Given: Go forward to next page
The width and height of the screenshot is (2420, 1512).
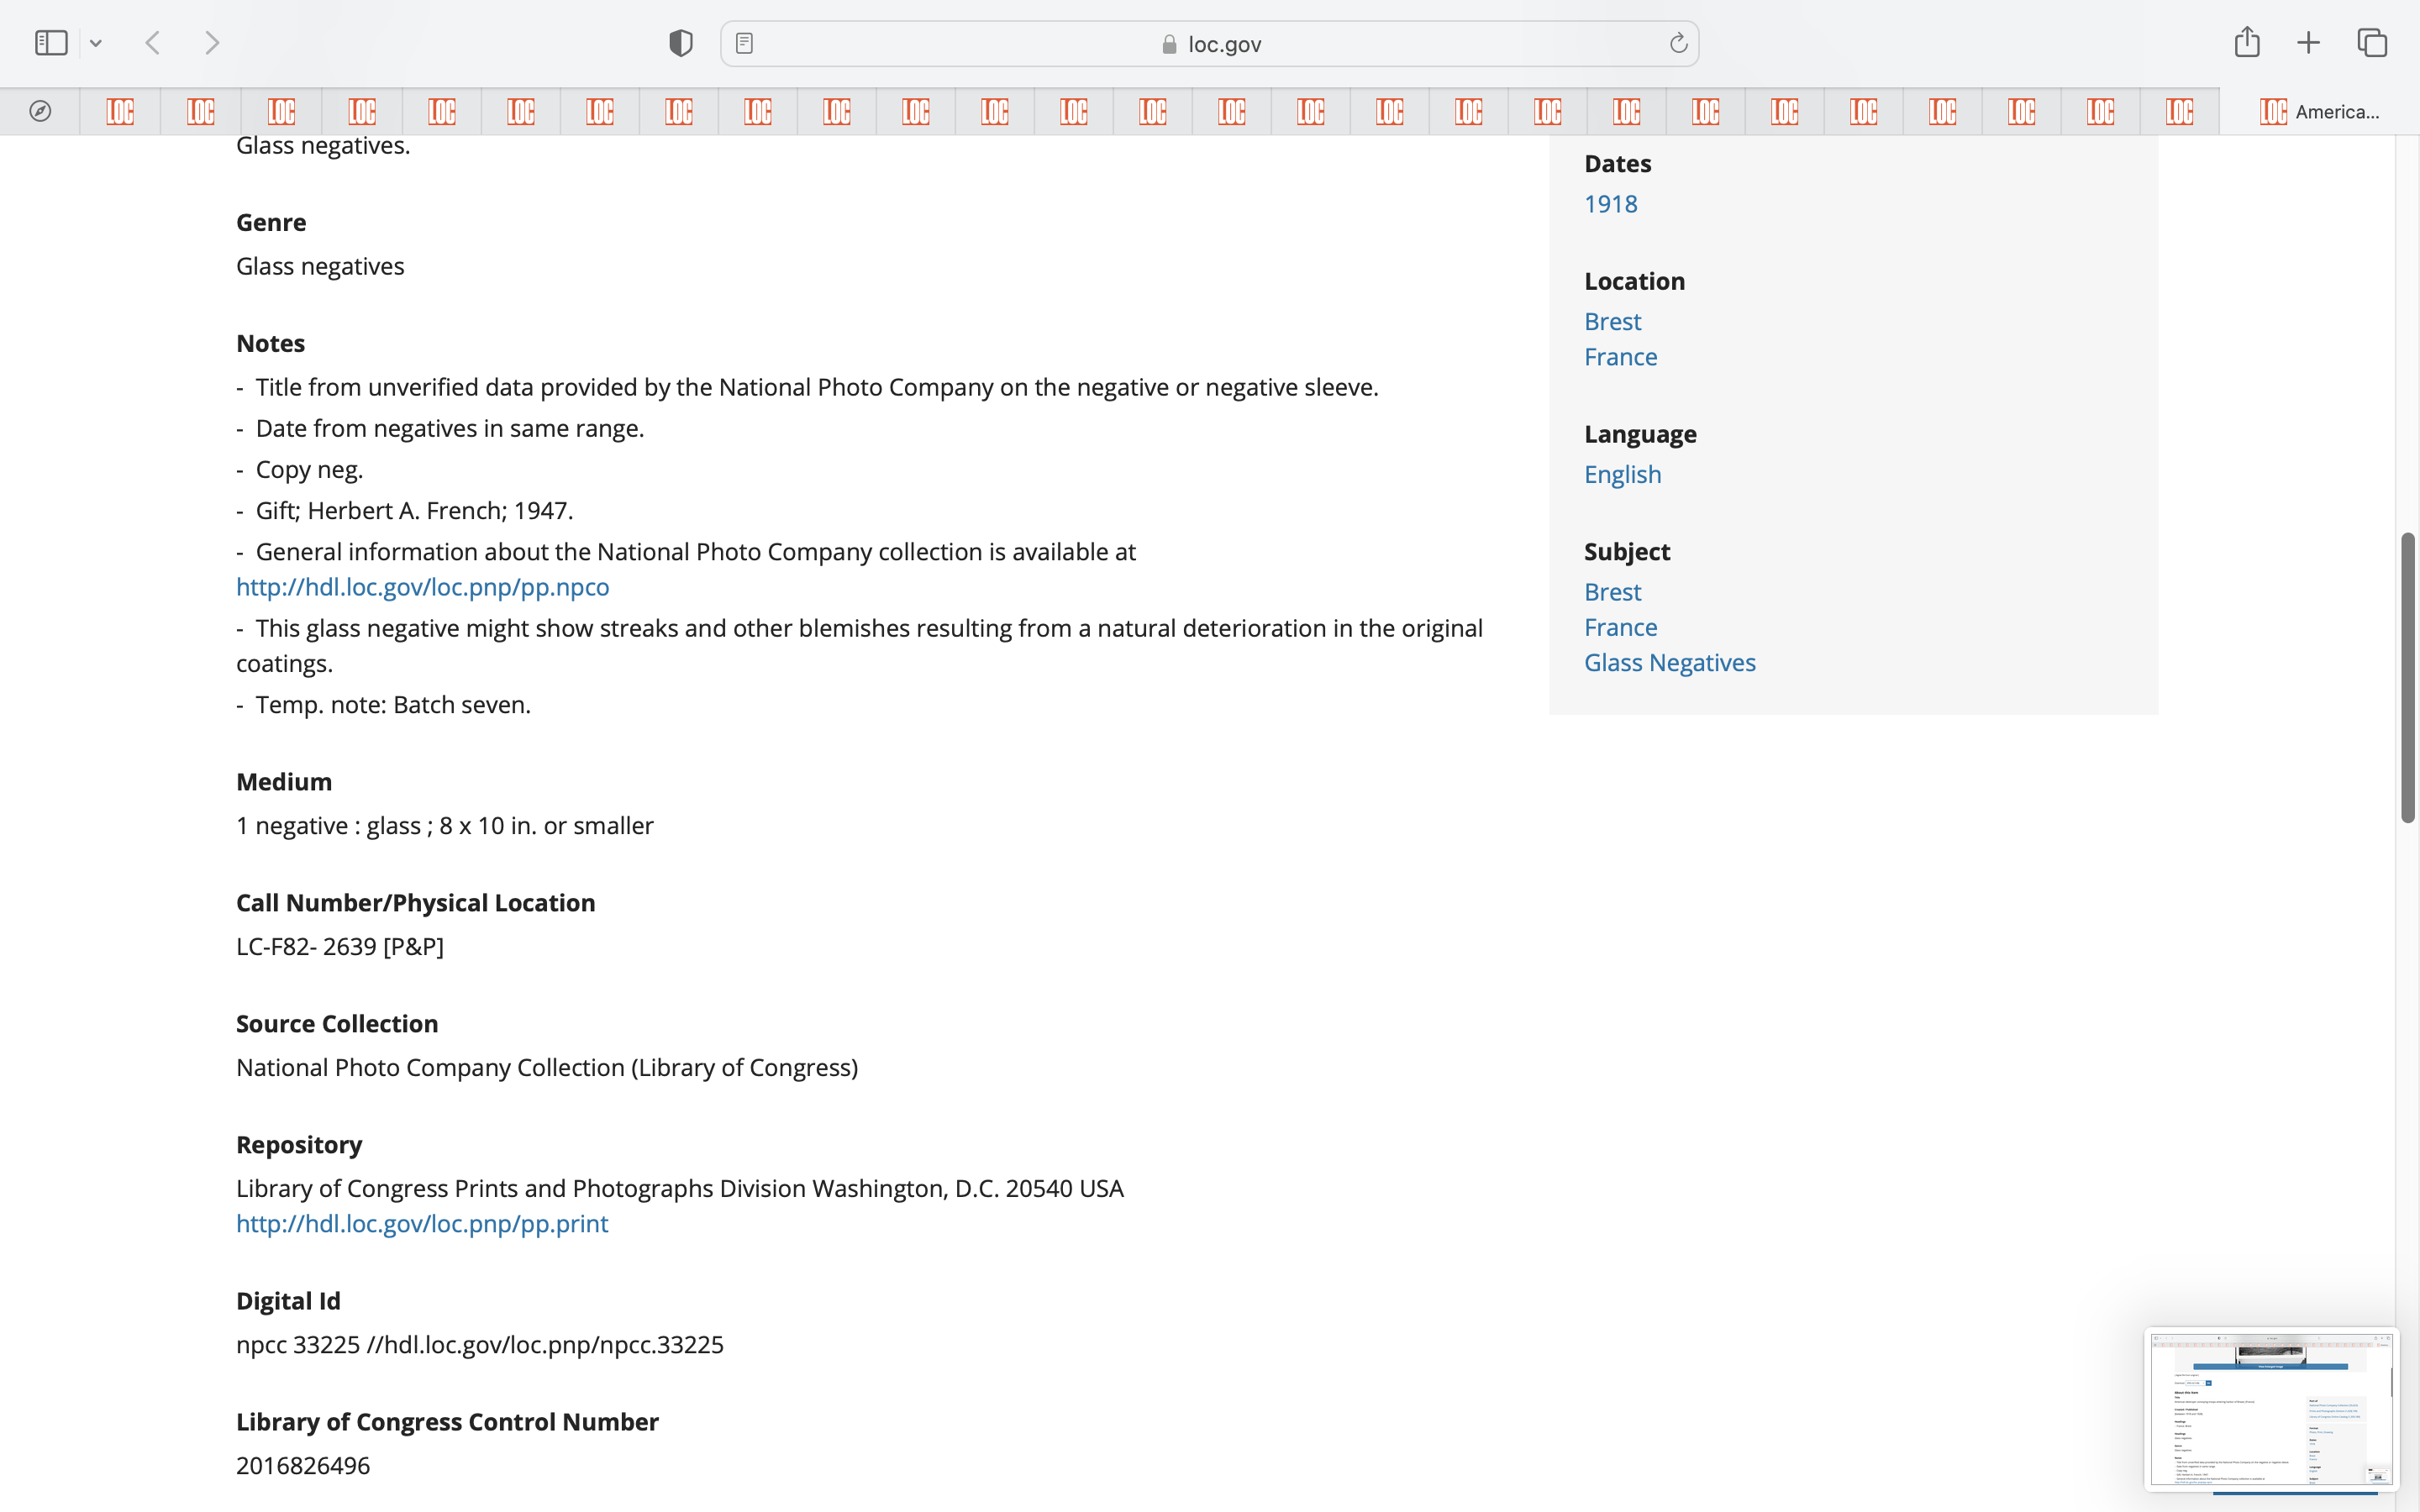Looking at the screenshot, I should 212,43.
